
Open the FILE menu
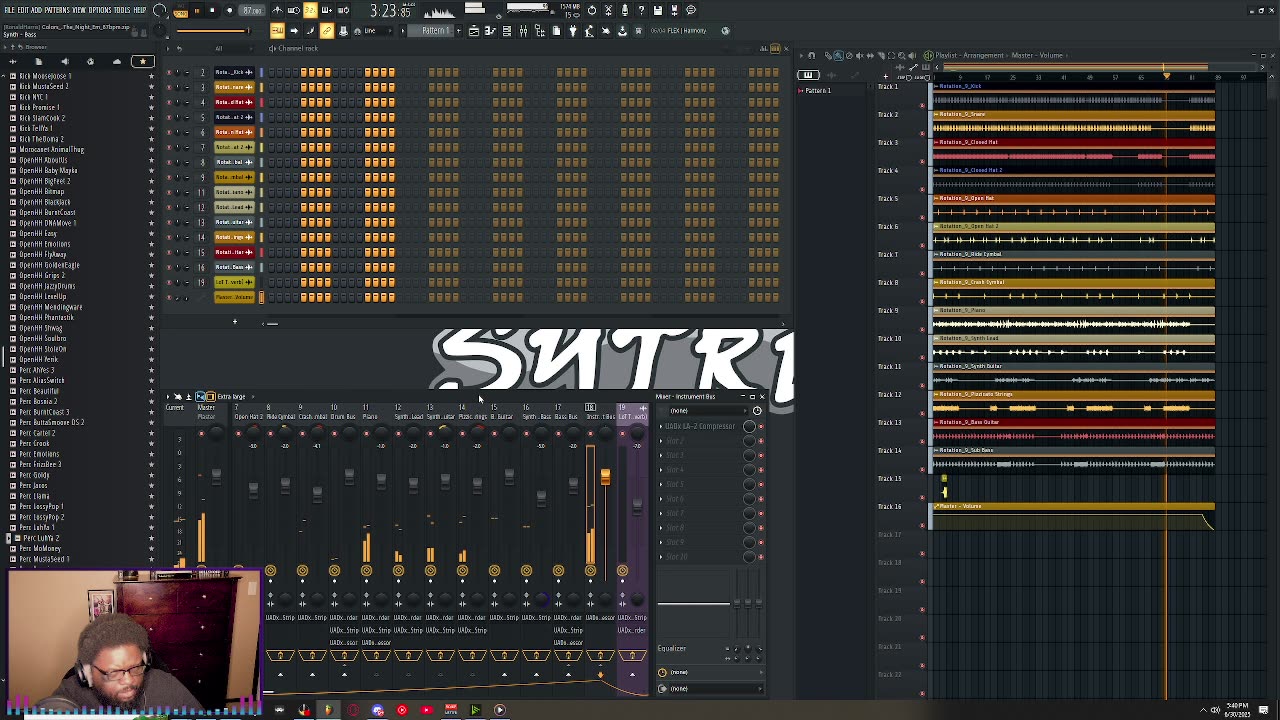(9, 10)
